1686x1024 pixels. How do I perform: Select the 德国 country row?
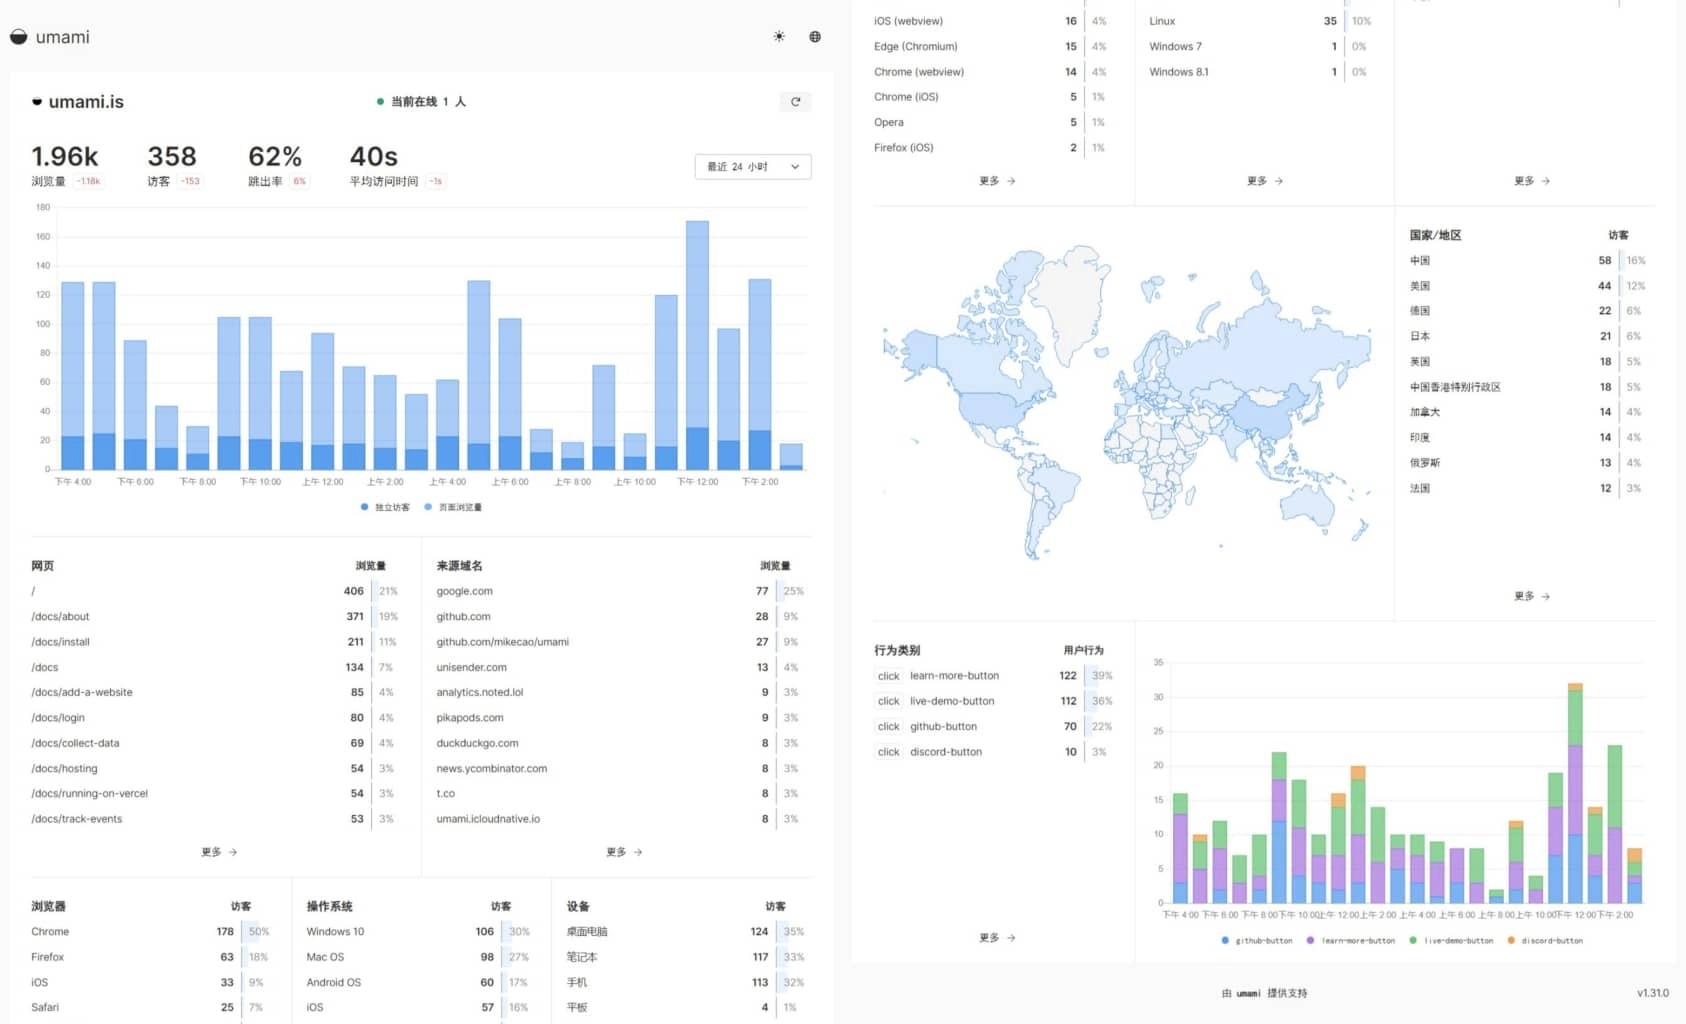pos(1528,311)
